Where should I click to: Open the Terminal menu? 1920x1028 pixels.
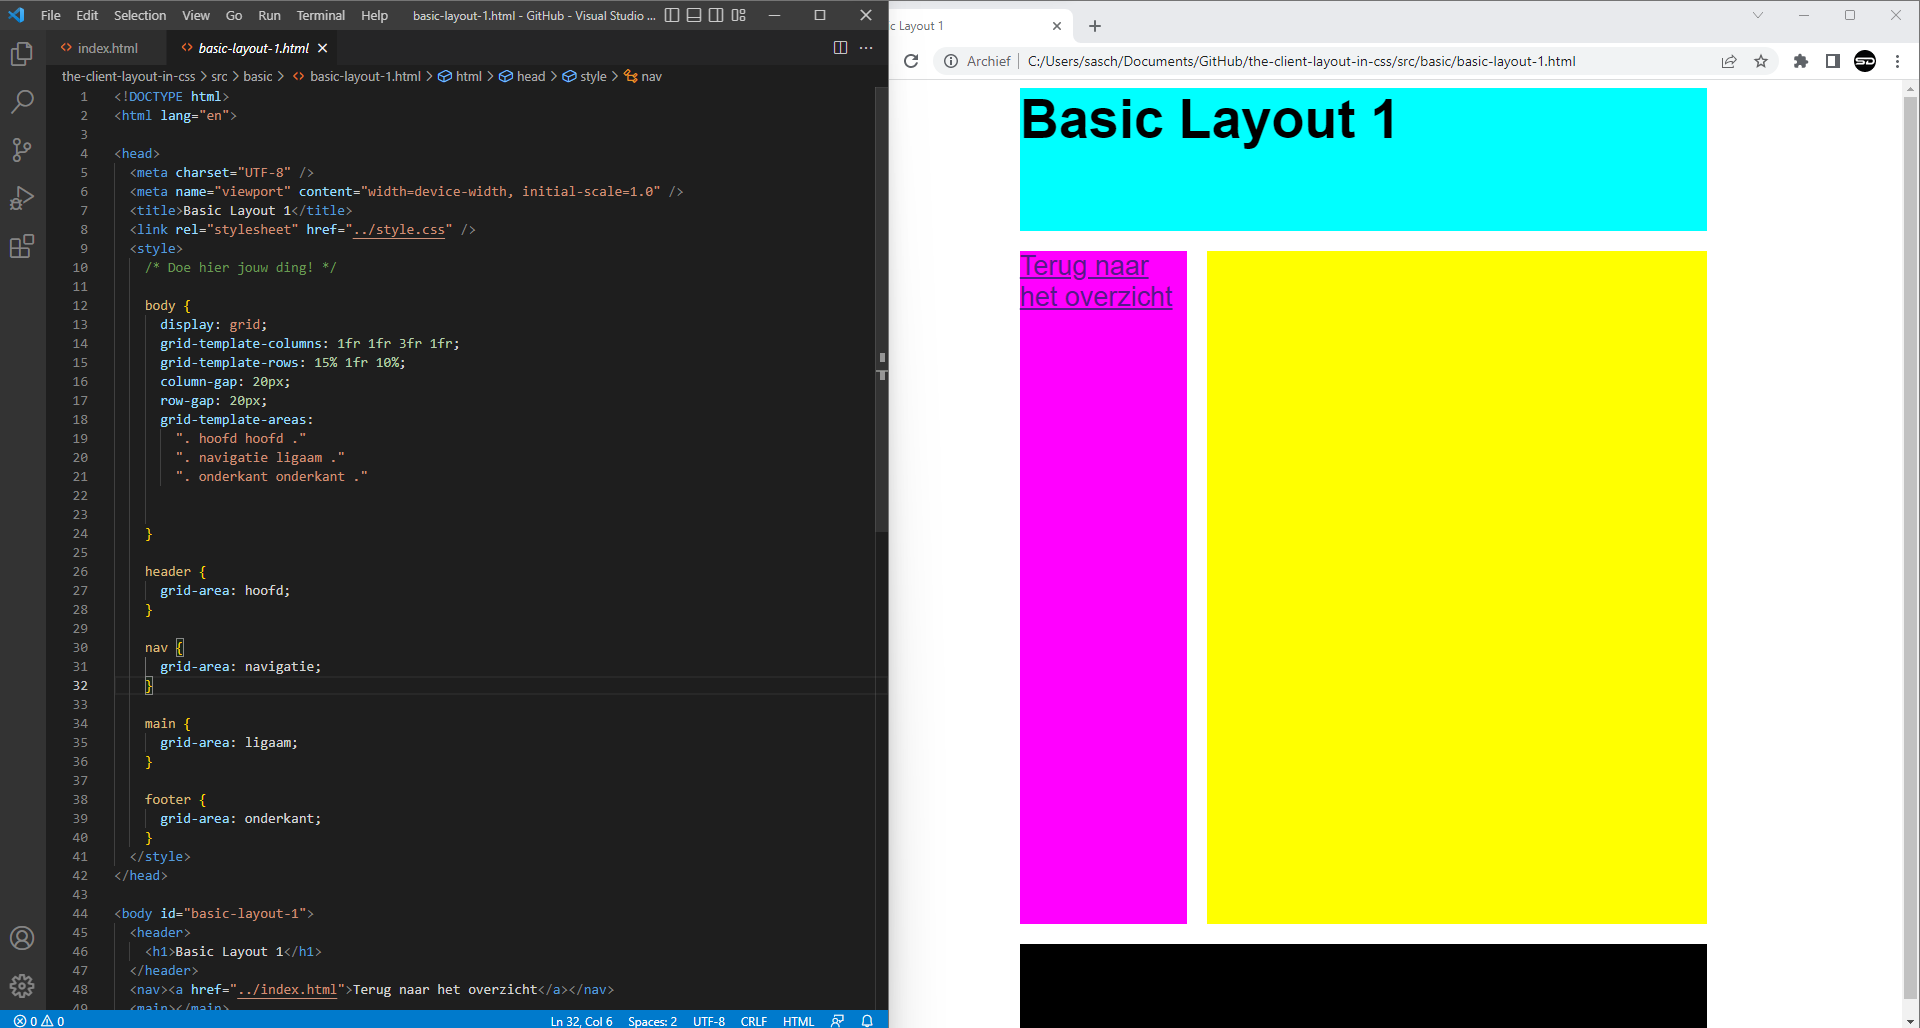321,15
